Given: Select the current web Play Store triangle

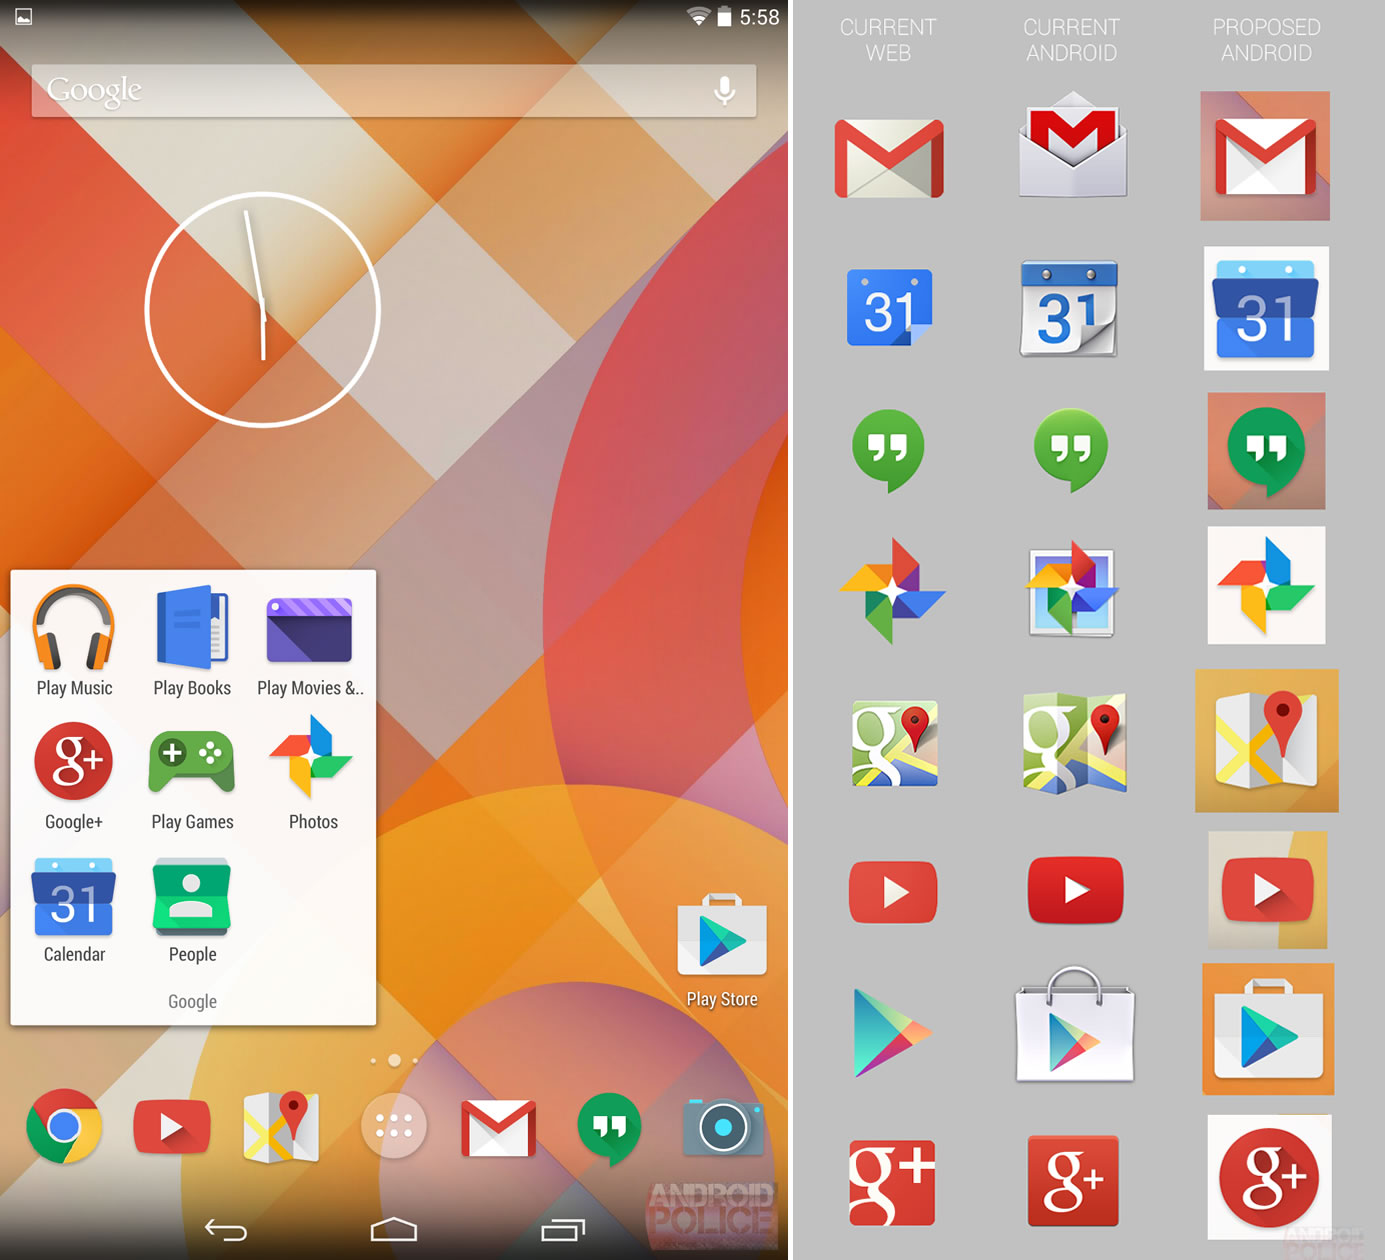Looking at the screenshot, I should coord(892,1033).
